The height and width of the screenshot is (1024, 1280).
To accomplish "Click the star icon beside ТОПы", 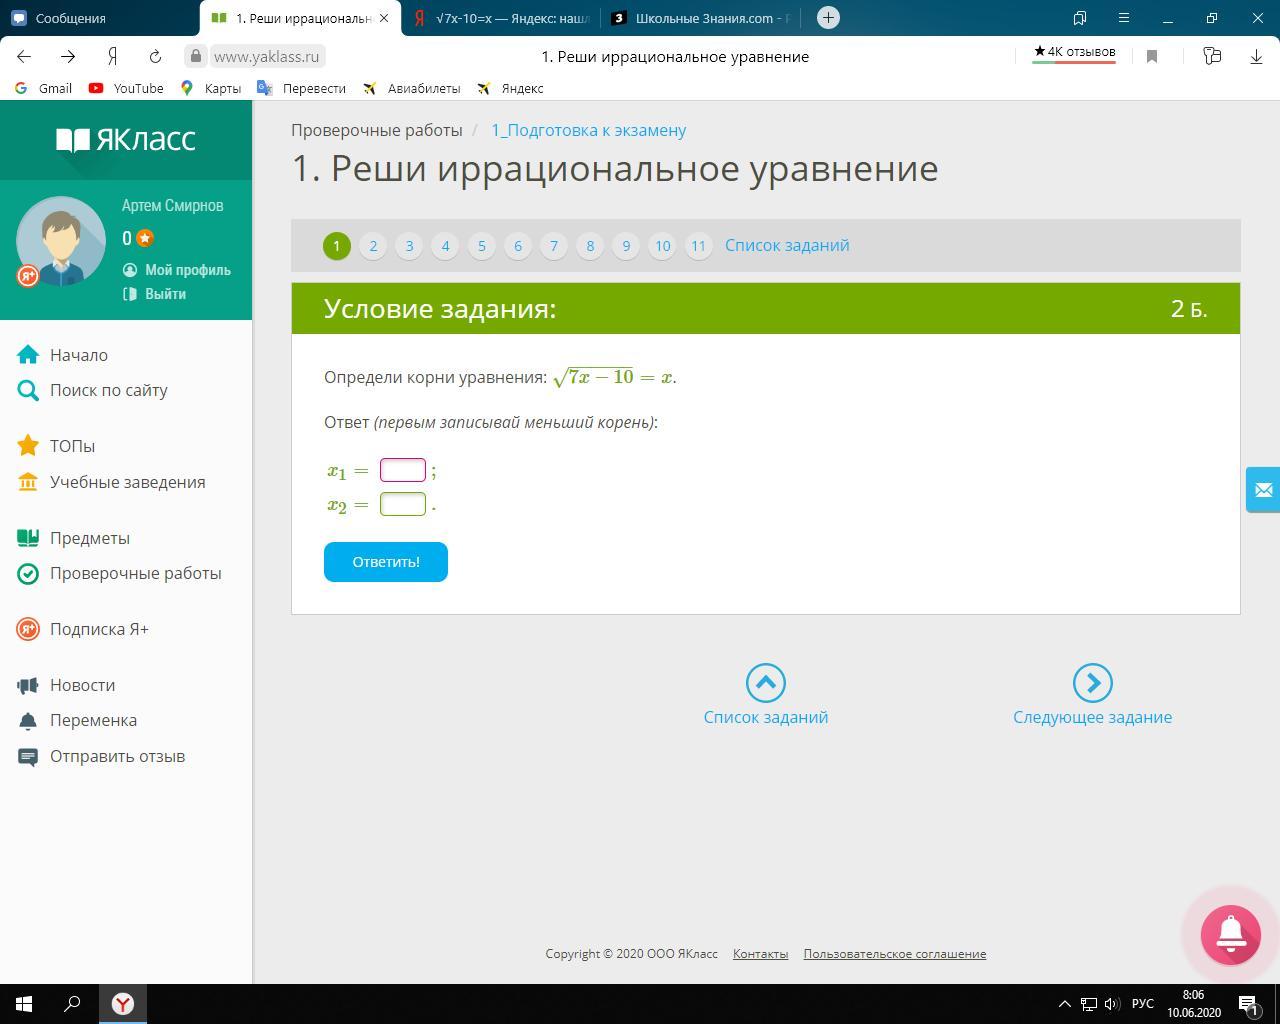I will click(28, 446).
